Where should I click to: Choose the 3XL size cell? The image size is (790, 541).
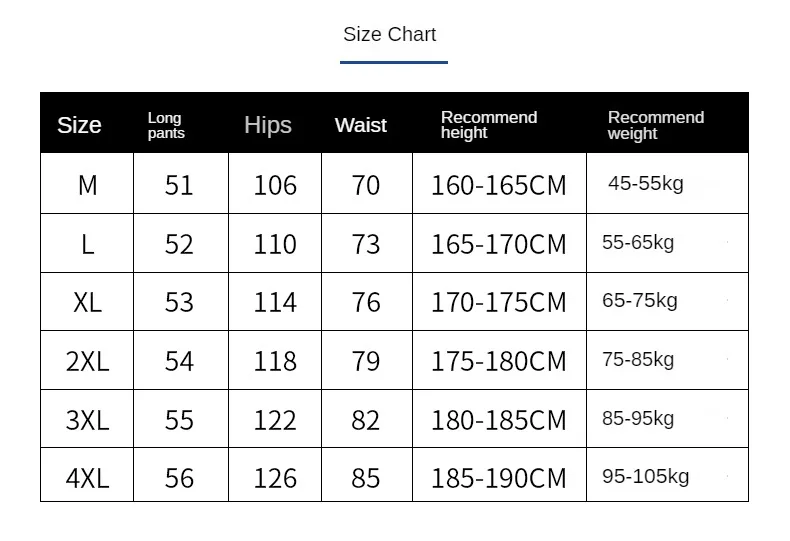88,420
